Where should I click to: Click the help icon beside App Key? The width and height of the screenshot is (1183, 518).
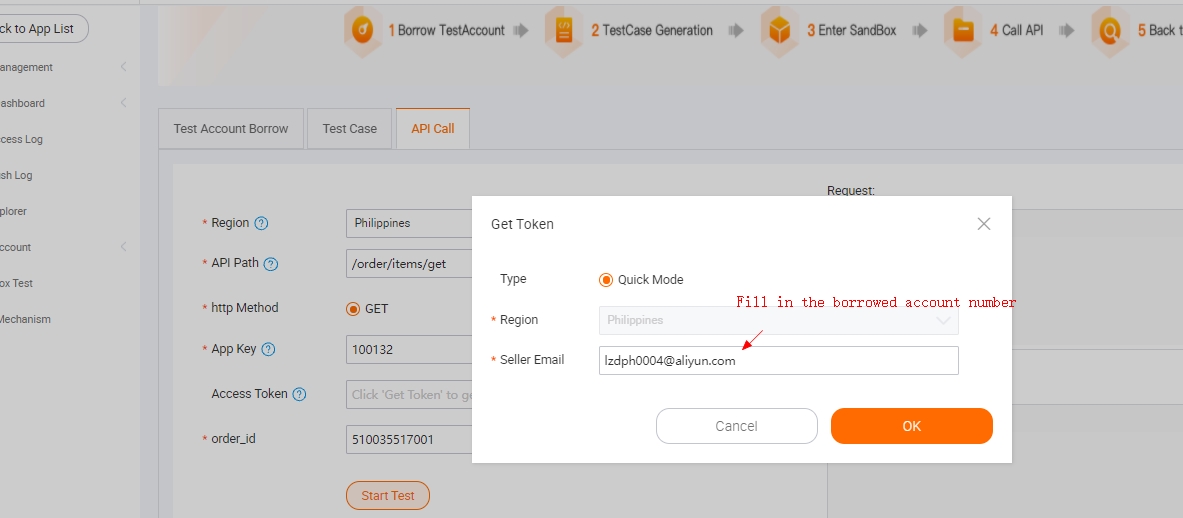(x=268, y=350)
